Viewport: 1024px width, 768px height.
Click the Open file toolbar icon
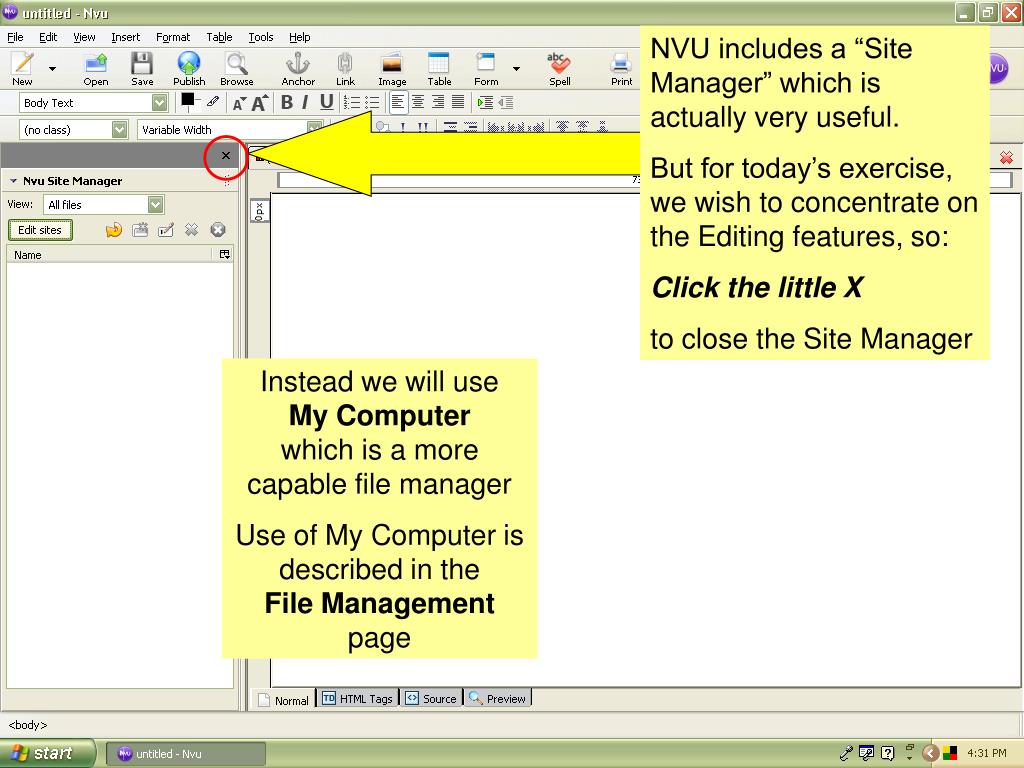(96, 63)
